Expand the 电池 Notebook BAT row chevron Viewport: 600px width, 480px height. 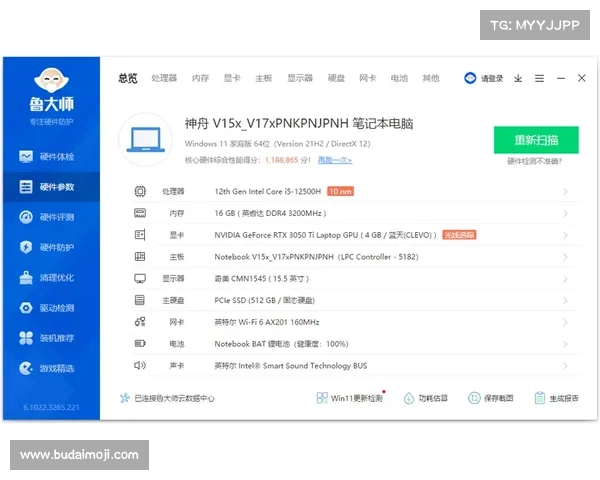coord(565,344)
